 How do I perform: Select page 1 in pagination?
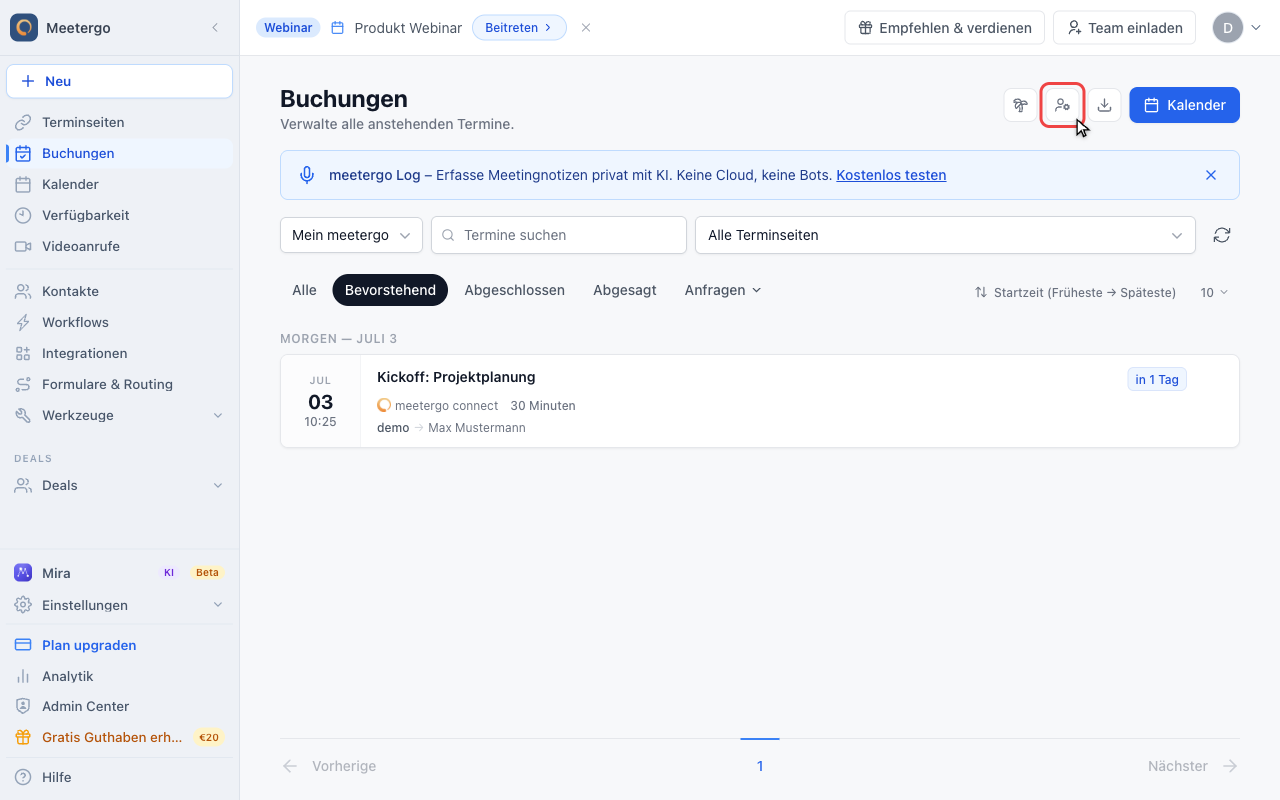pyautogui.click(x=760, y=766)
